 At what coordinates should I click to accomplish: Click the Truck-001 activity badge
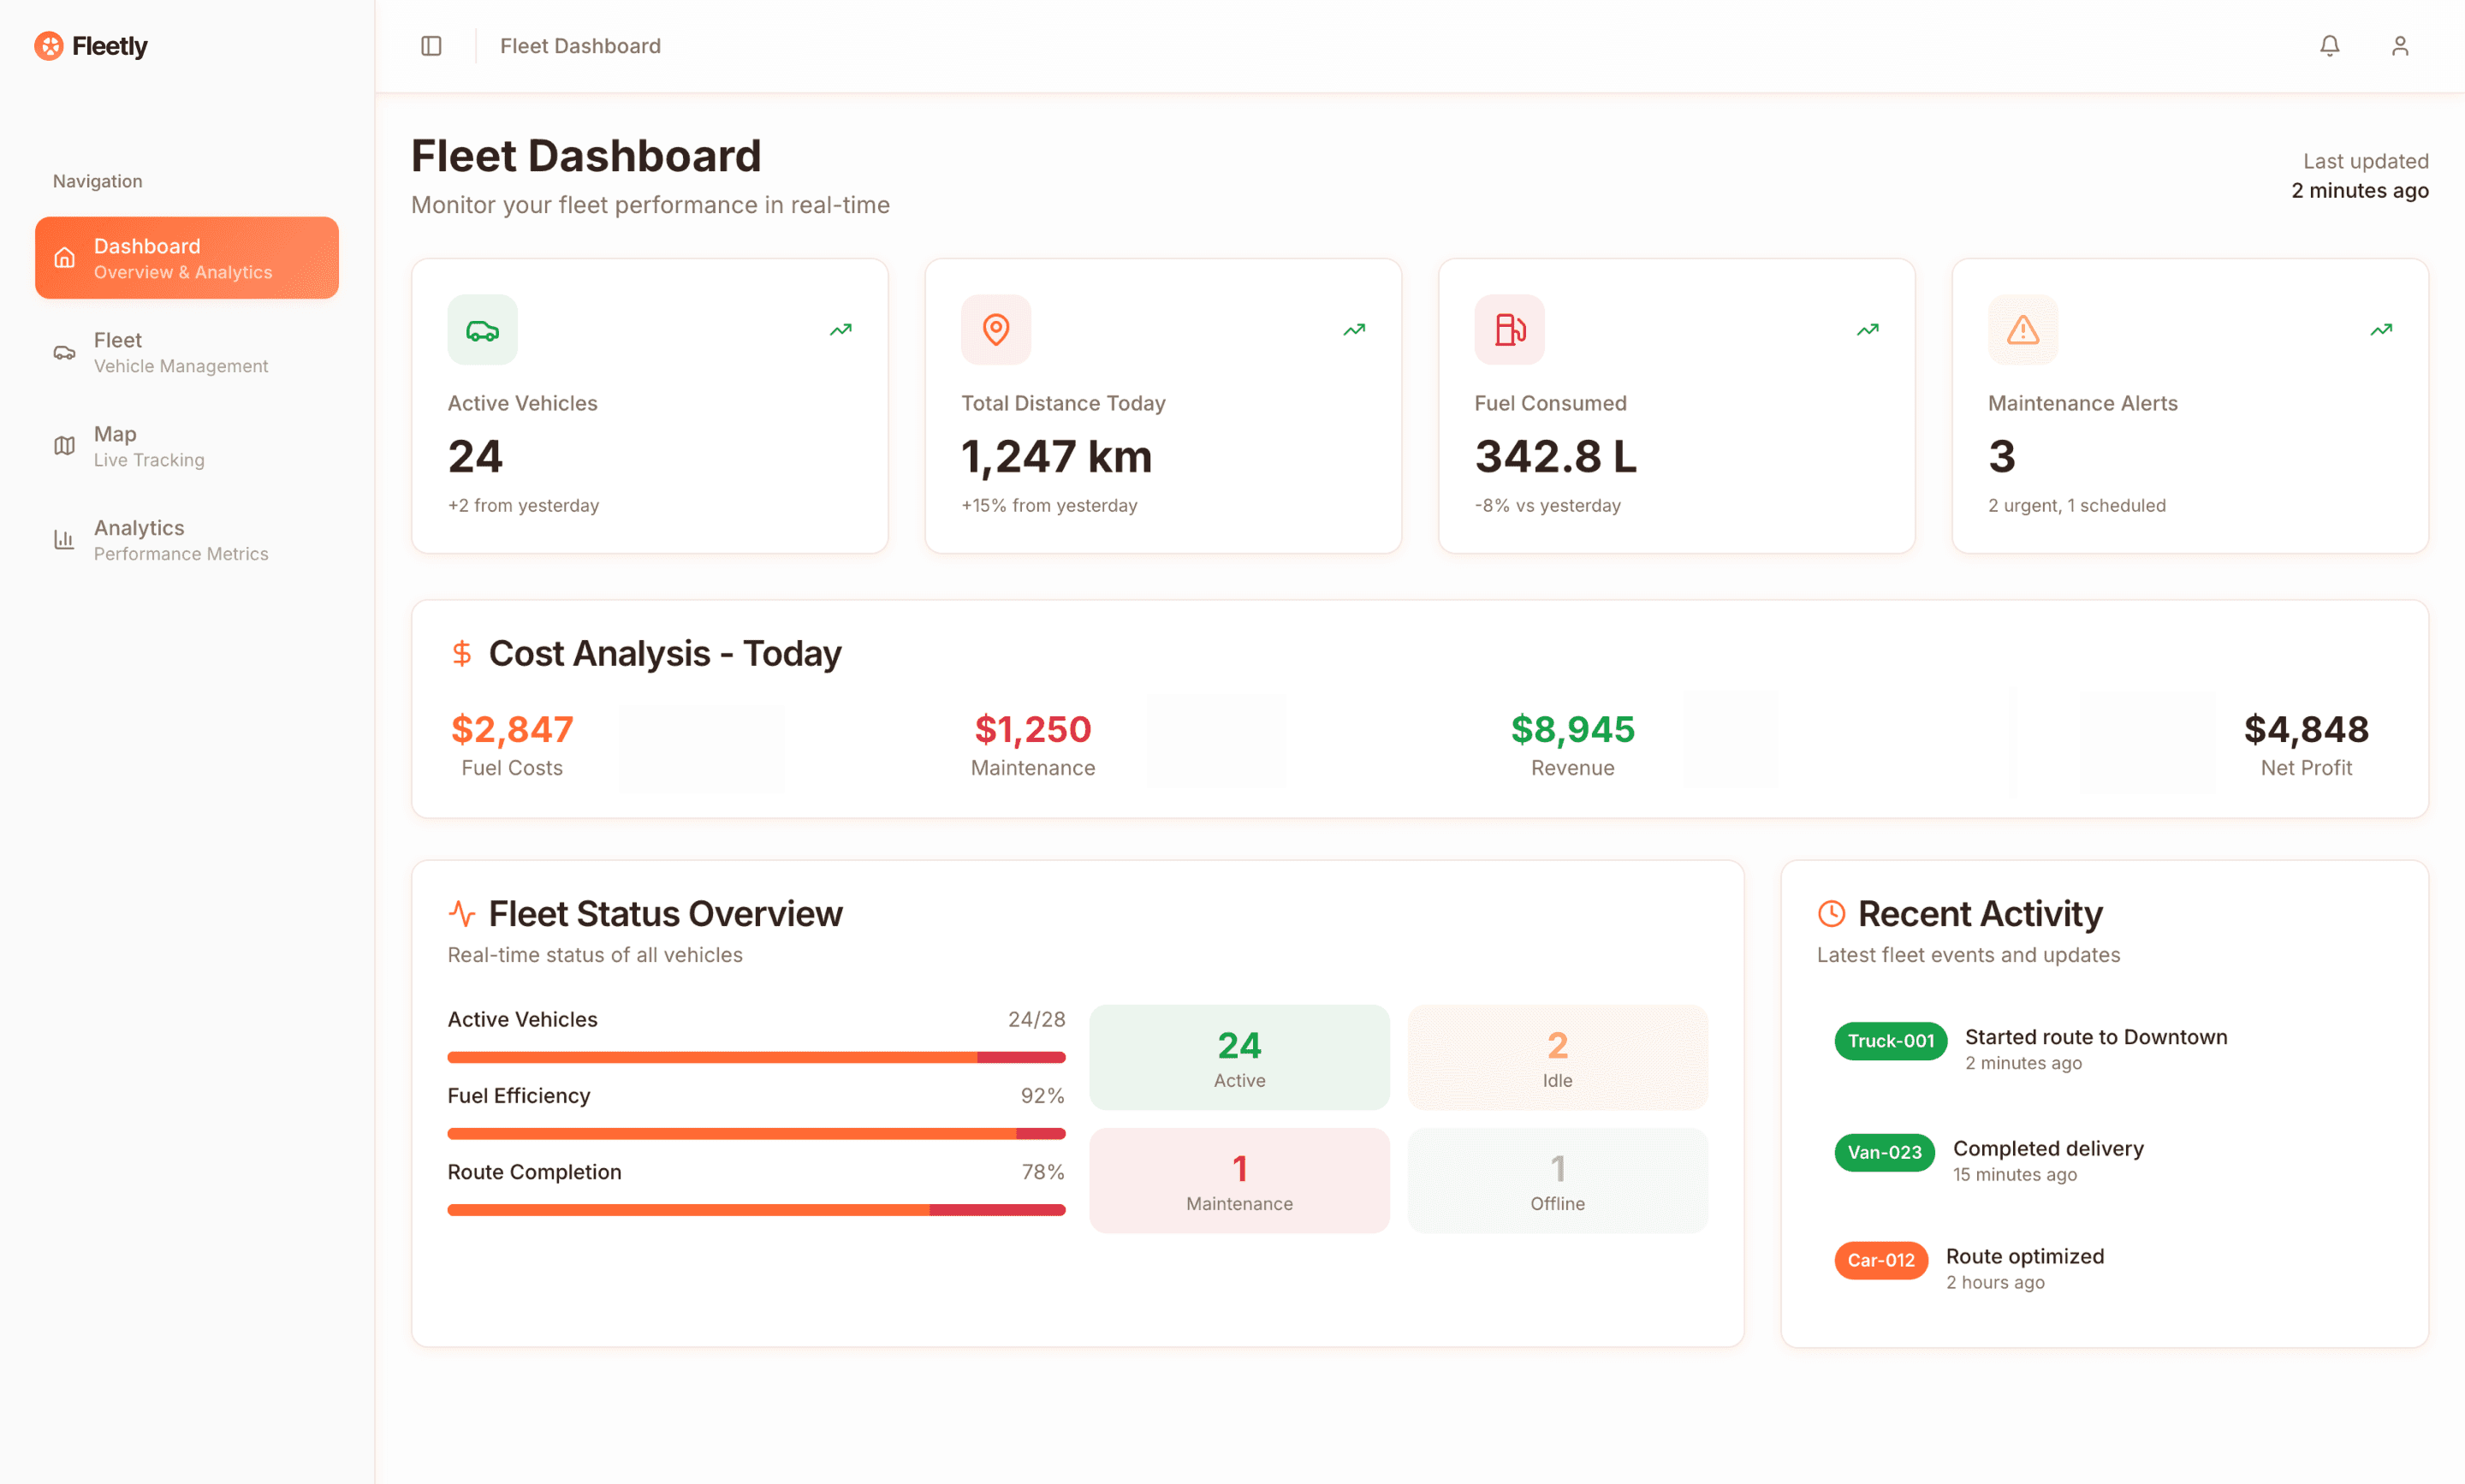tap(1890, 1041)
